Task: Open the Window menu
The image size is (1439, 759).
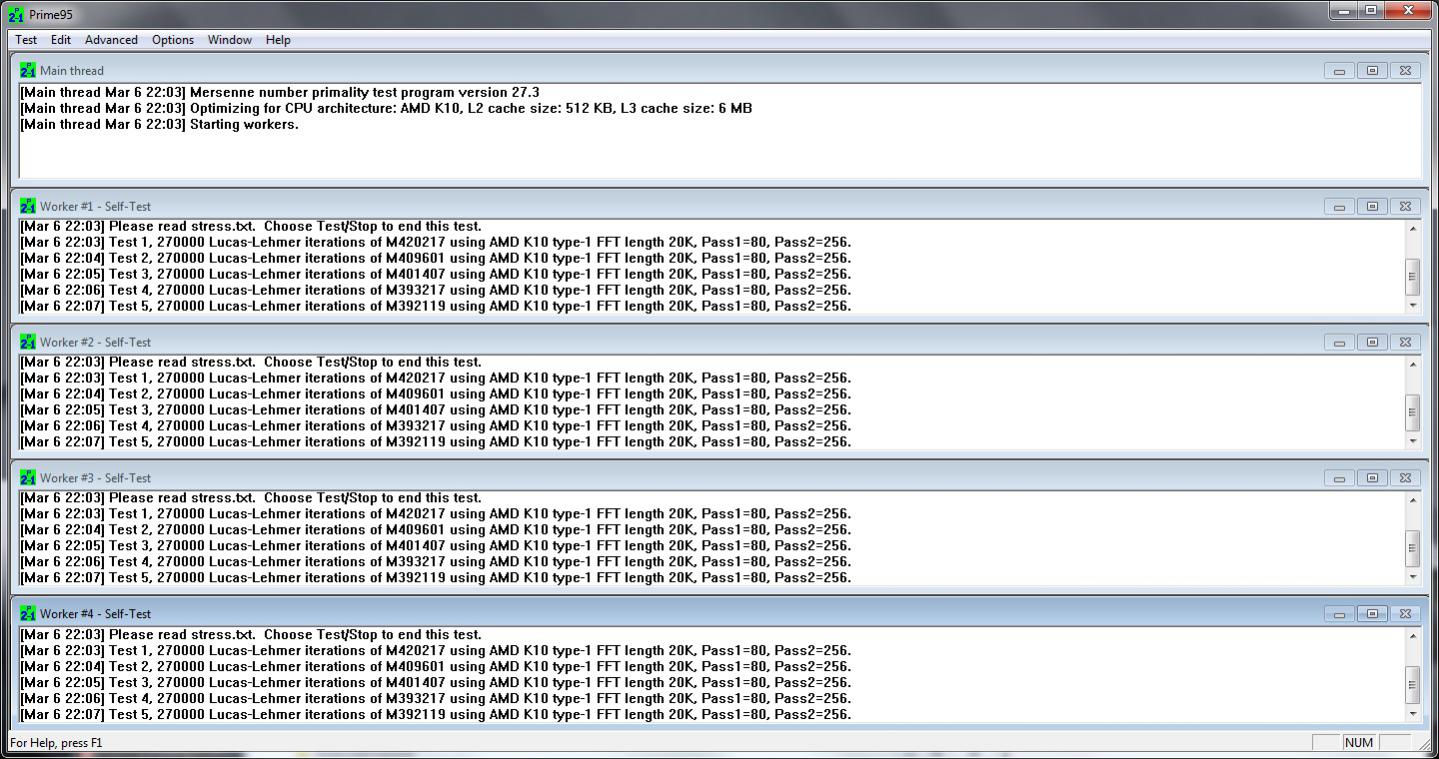Action: [x=230, y=40]
